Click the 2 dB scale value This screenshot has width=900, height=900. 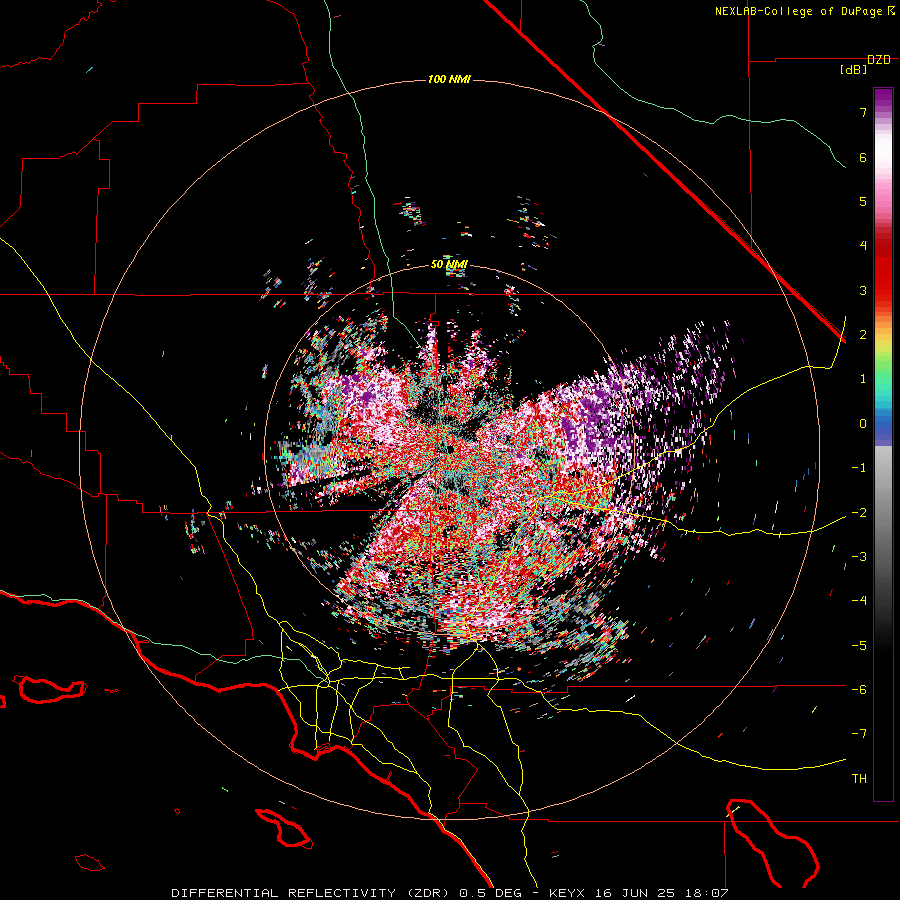863,335
